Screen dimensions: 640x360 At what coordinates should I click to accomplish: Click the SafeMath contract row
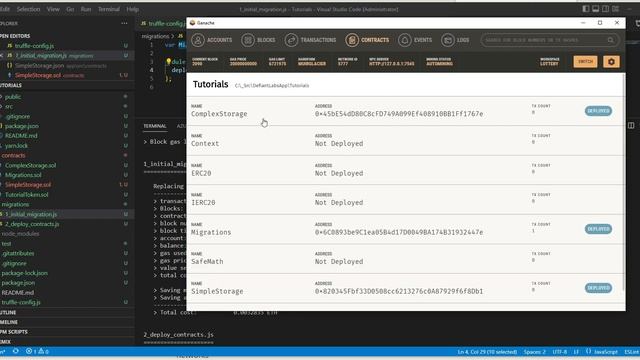click(x=406, y=259)
